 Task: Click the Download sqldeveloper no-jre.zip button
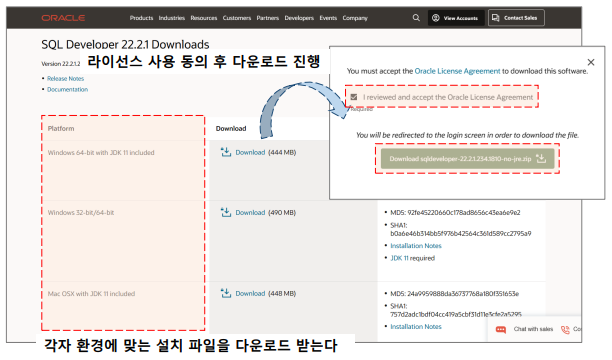[467, 159]
